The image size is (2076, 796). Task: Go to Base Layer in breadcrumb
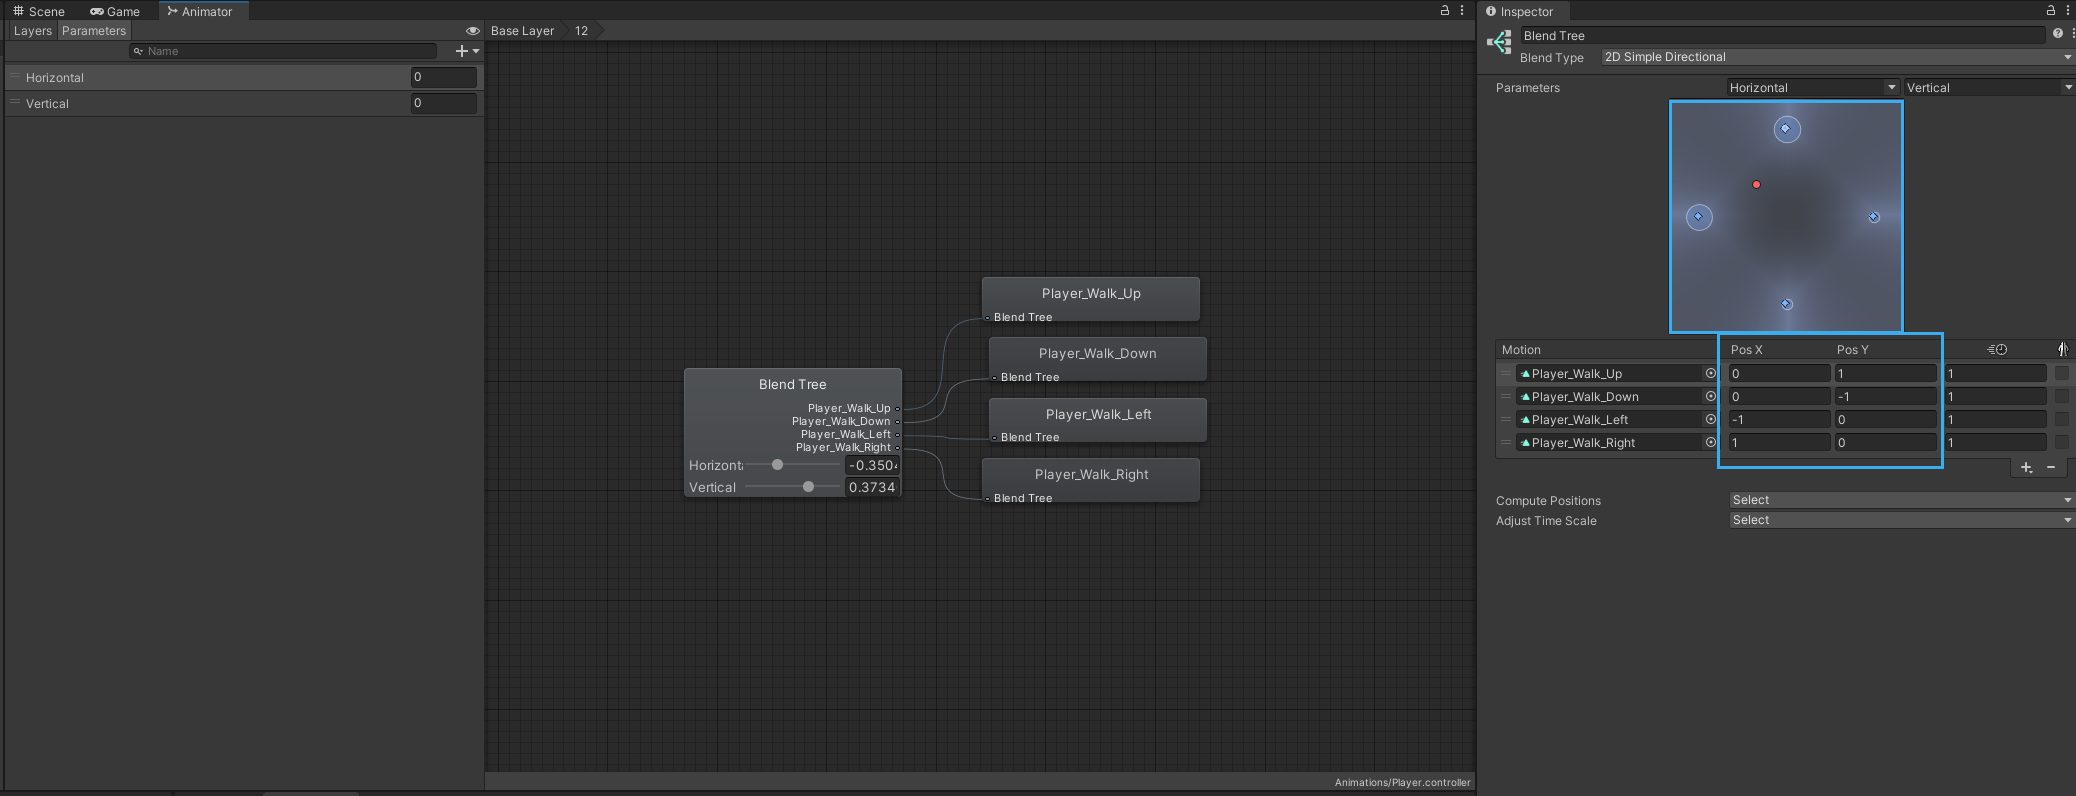[x=522, y=31]
